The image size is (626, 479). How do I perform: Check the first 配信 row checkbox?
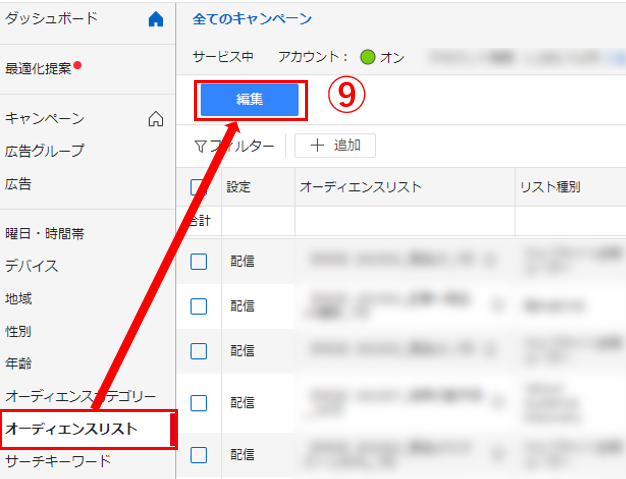[199, 261]
